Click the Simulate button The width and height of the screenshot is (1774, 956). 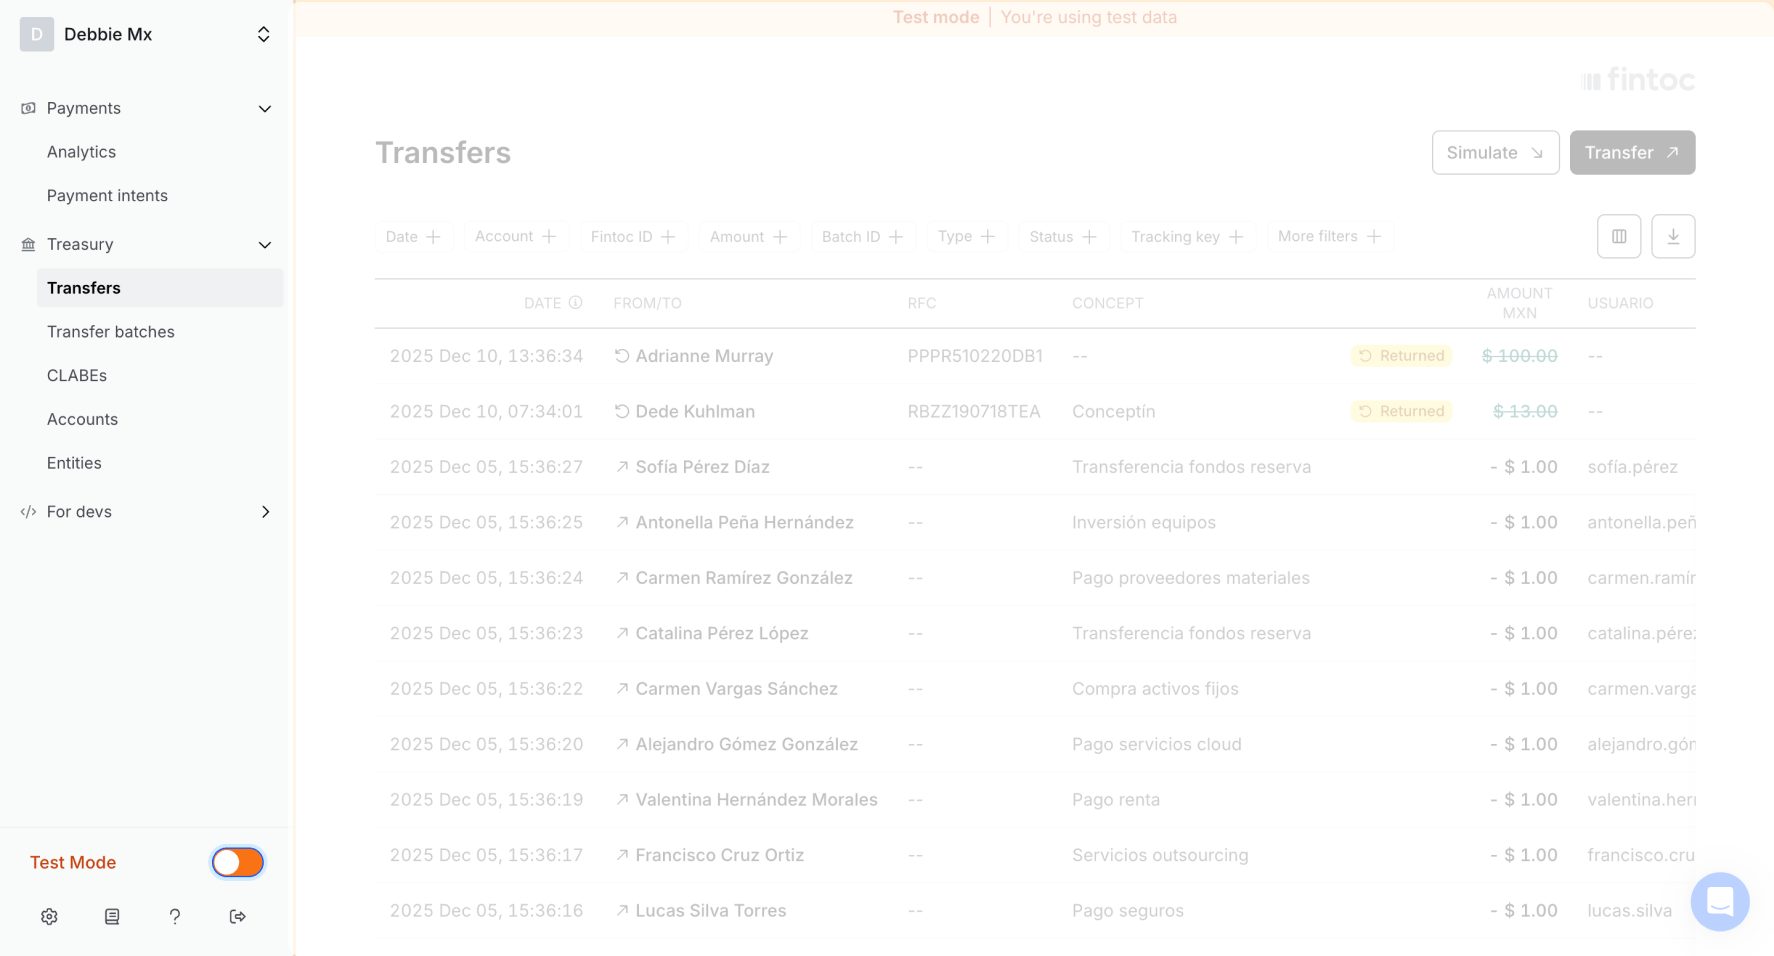point(1495,153)
